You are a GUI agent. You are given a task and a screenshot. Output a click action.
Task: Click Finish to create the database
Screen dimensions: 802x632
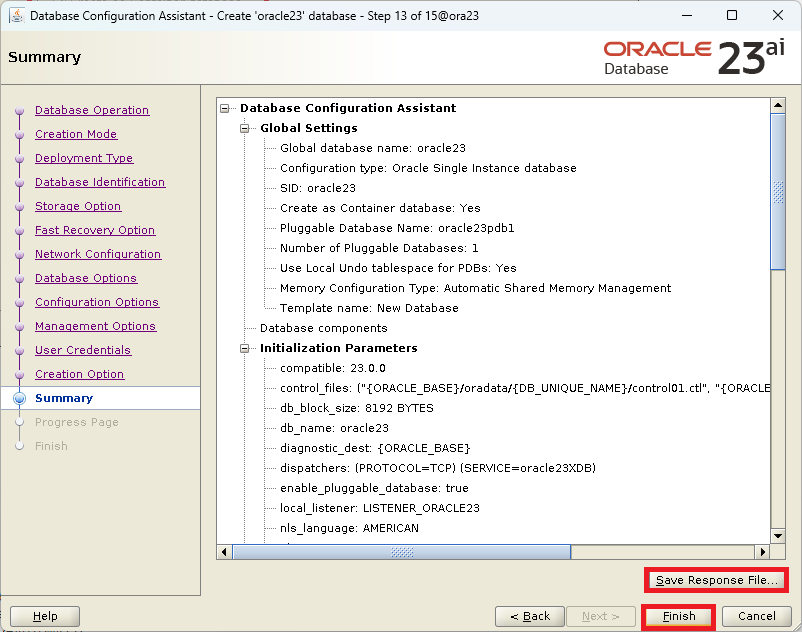tap(679, 616)
